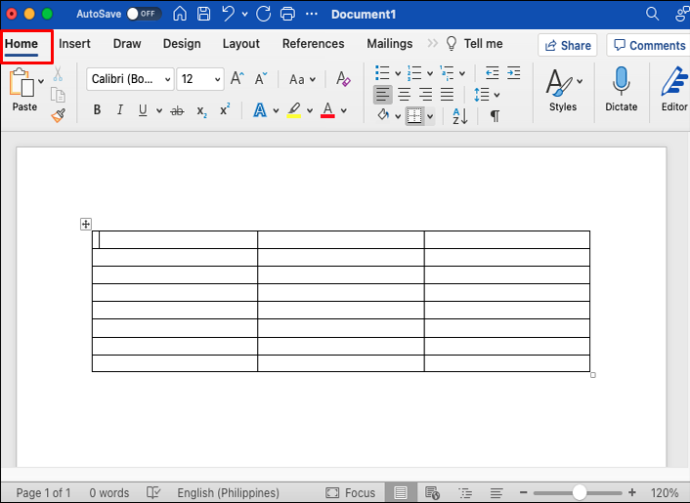
Task: Open the References tab
Action: pyautogui.click(x=313, y=44)
